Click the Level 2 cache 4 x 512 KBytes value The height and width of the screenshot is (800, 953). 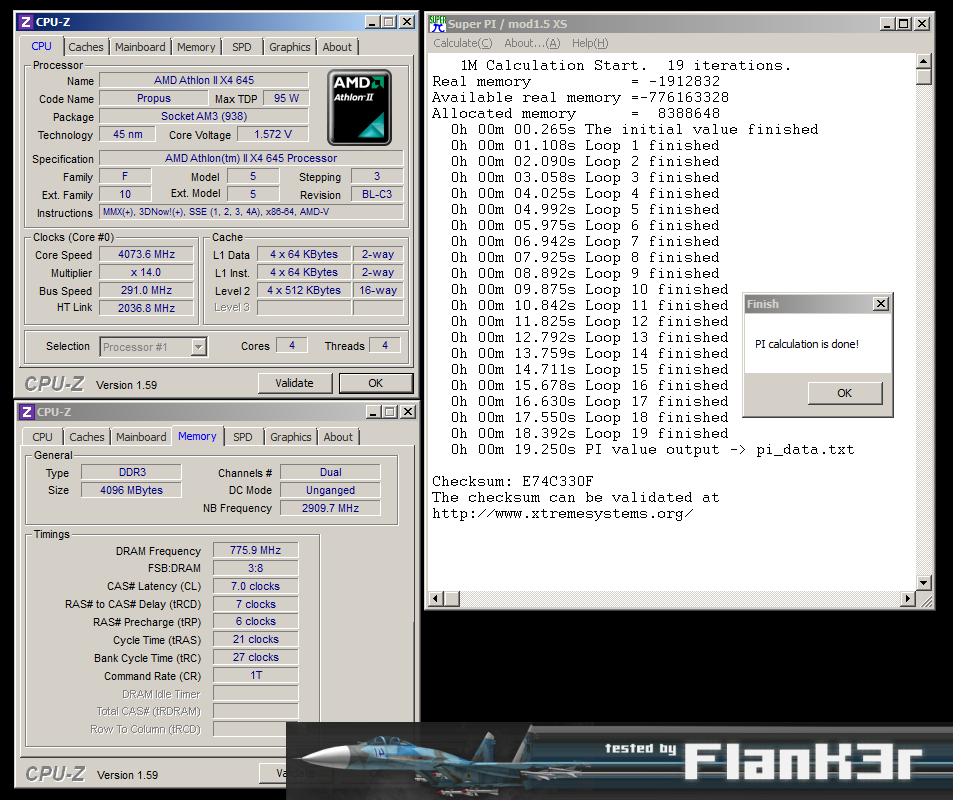tap(304, 290)
